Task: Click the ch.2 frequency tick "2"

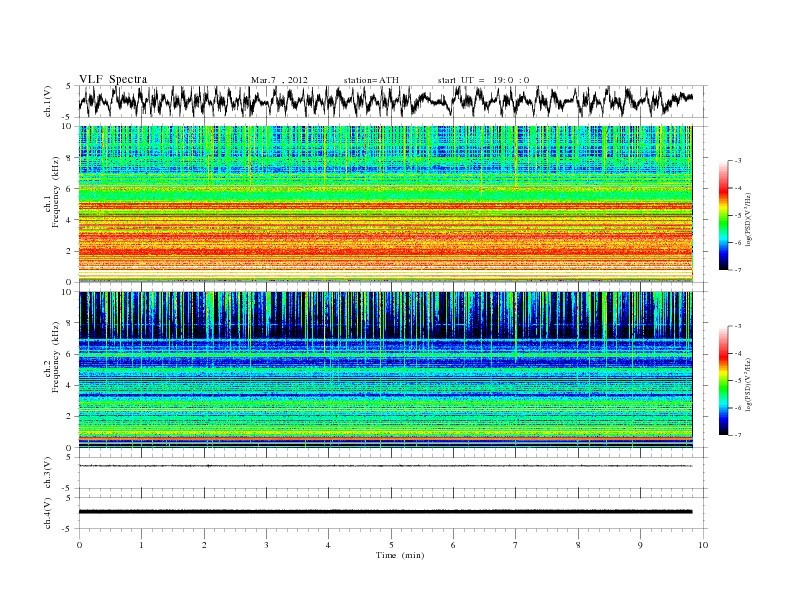Action: 70,416
